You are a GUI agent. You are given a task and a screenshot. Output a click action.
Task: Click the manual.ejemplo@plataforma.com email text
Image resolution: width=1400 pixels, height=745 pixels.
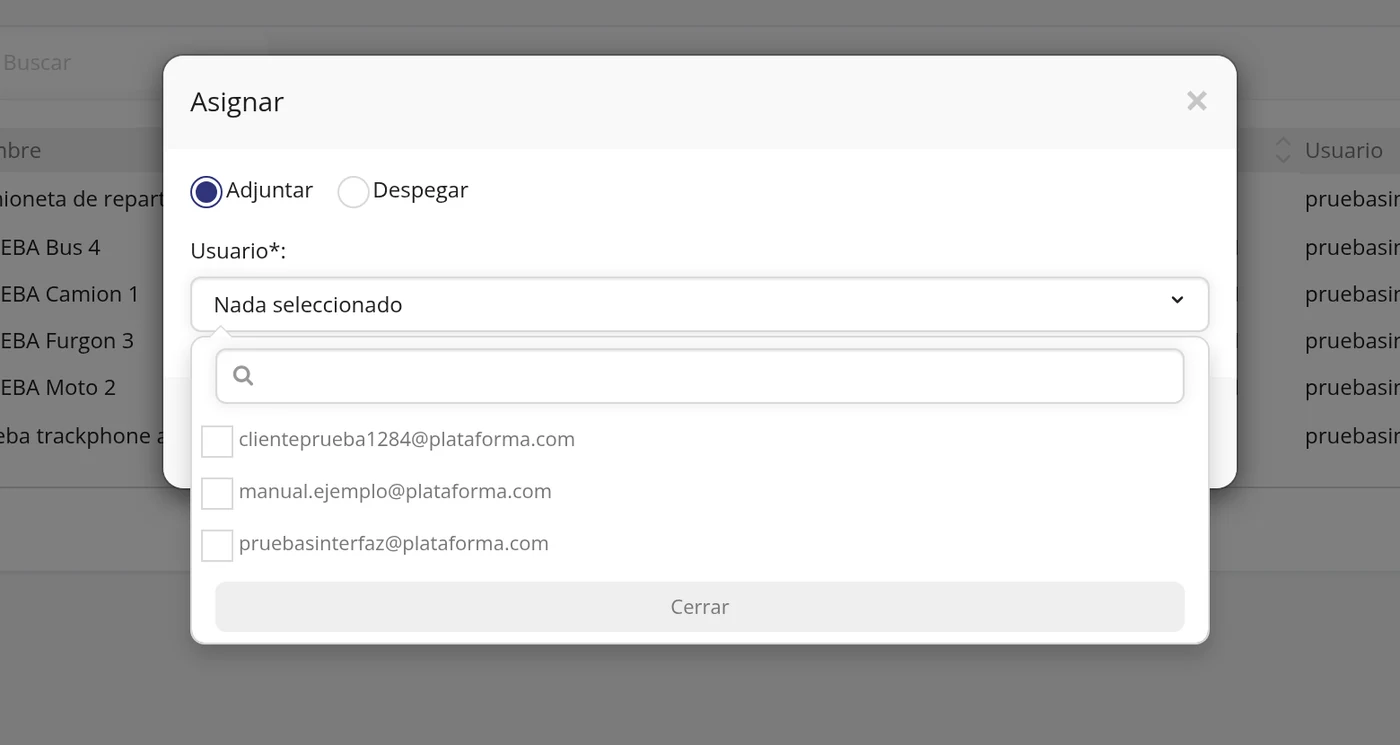pyautogui.click(x=395, y=491)
